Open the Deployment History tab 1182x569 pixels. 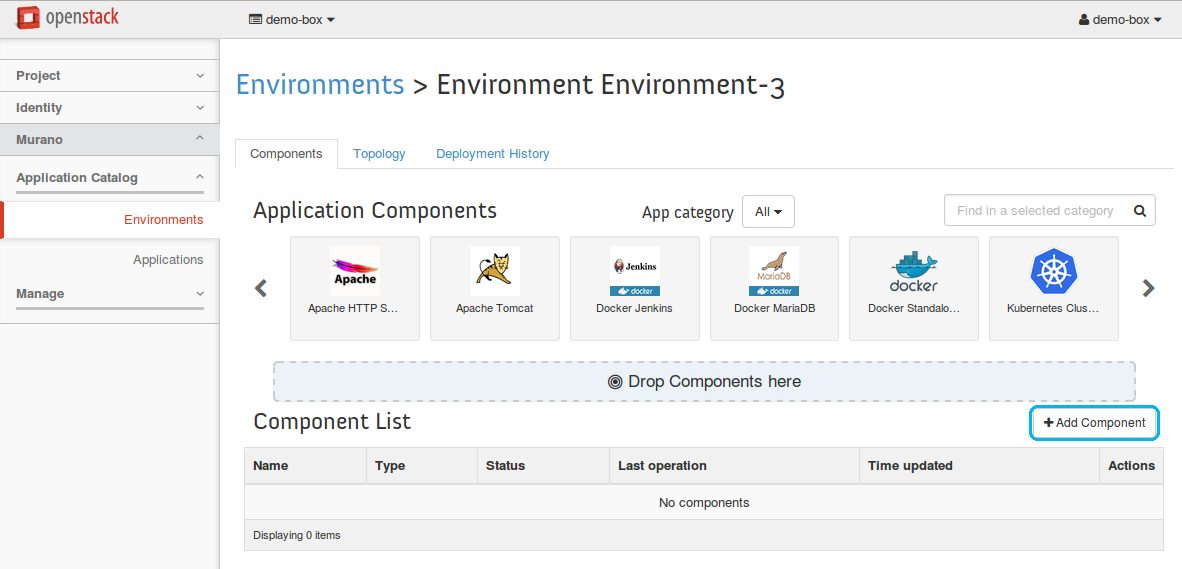(492, 154)
